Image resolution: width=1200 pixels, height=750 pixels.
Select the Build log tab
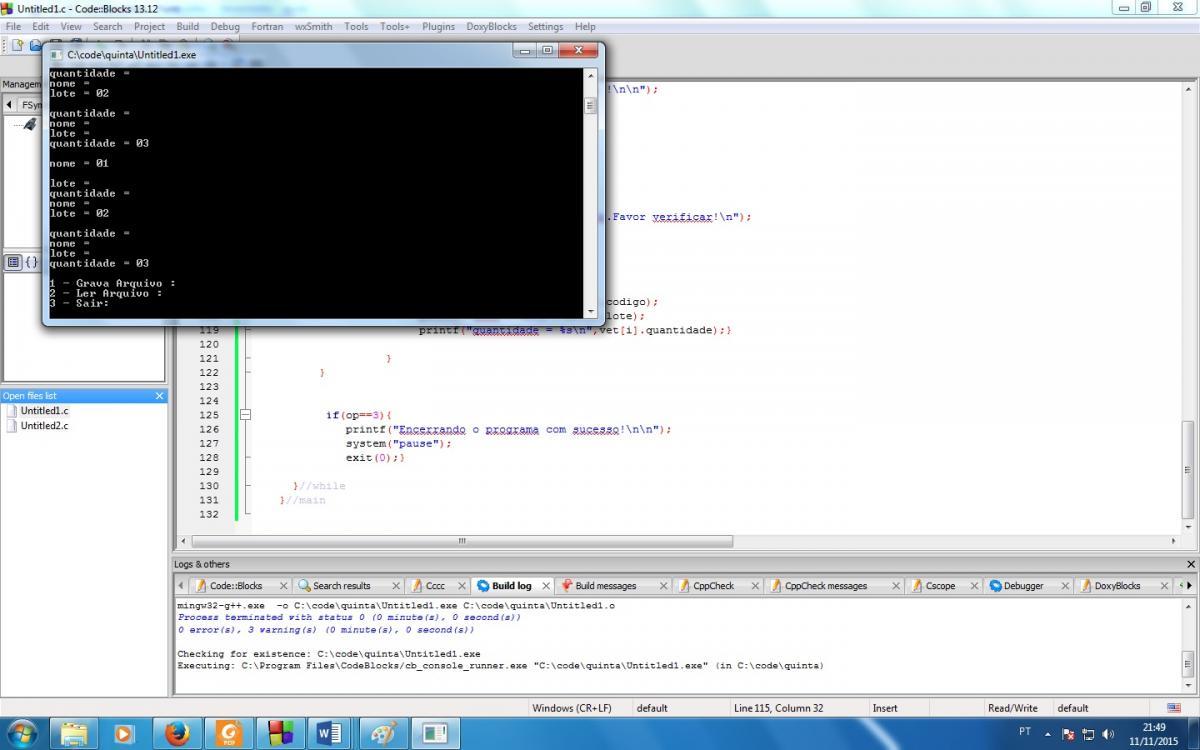pyautogui.click(x=511, y=586)
